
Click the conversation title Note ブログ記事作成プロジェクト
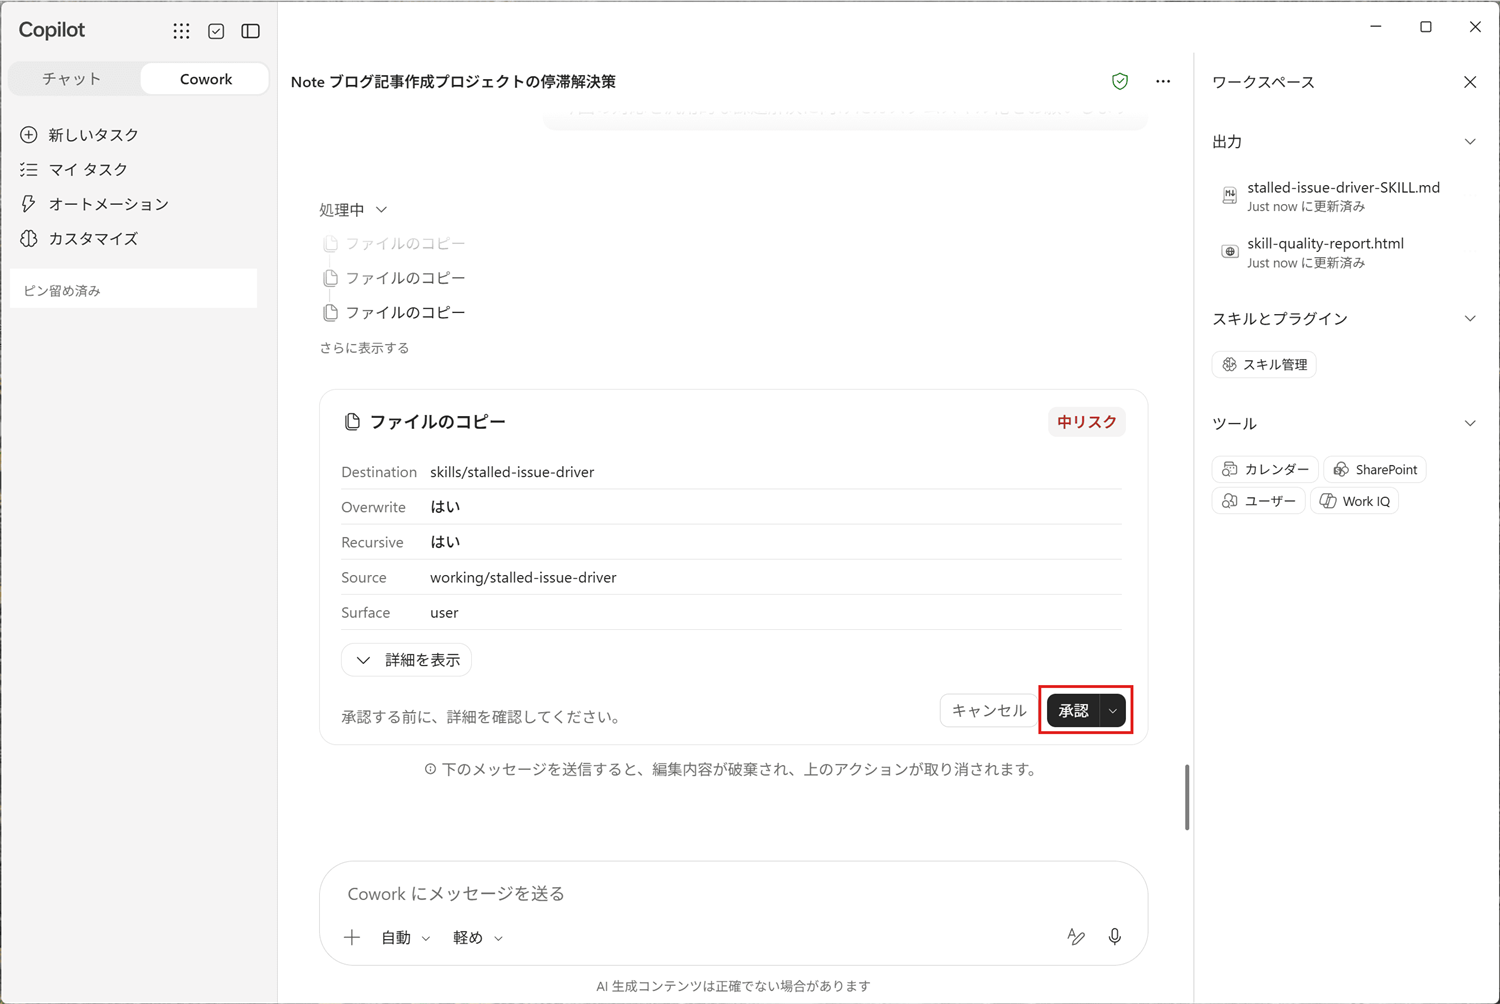453,82
